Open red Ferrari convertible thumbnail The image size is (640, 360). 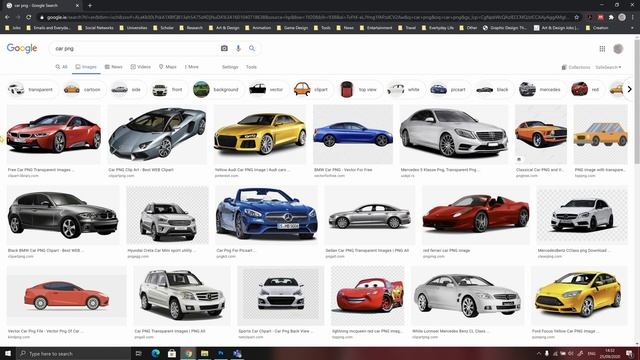[476, 215]
